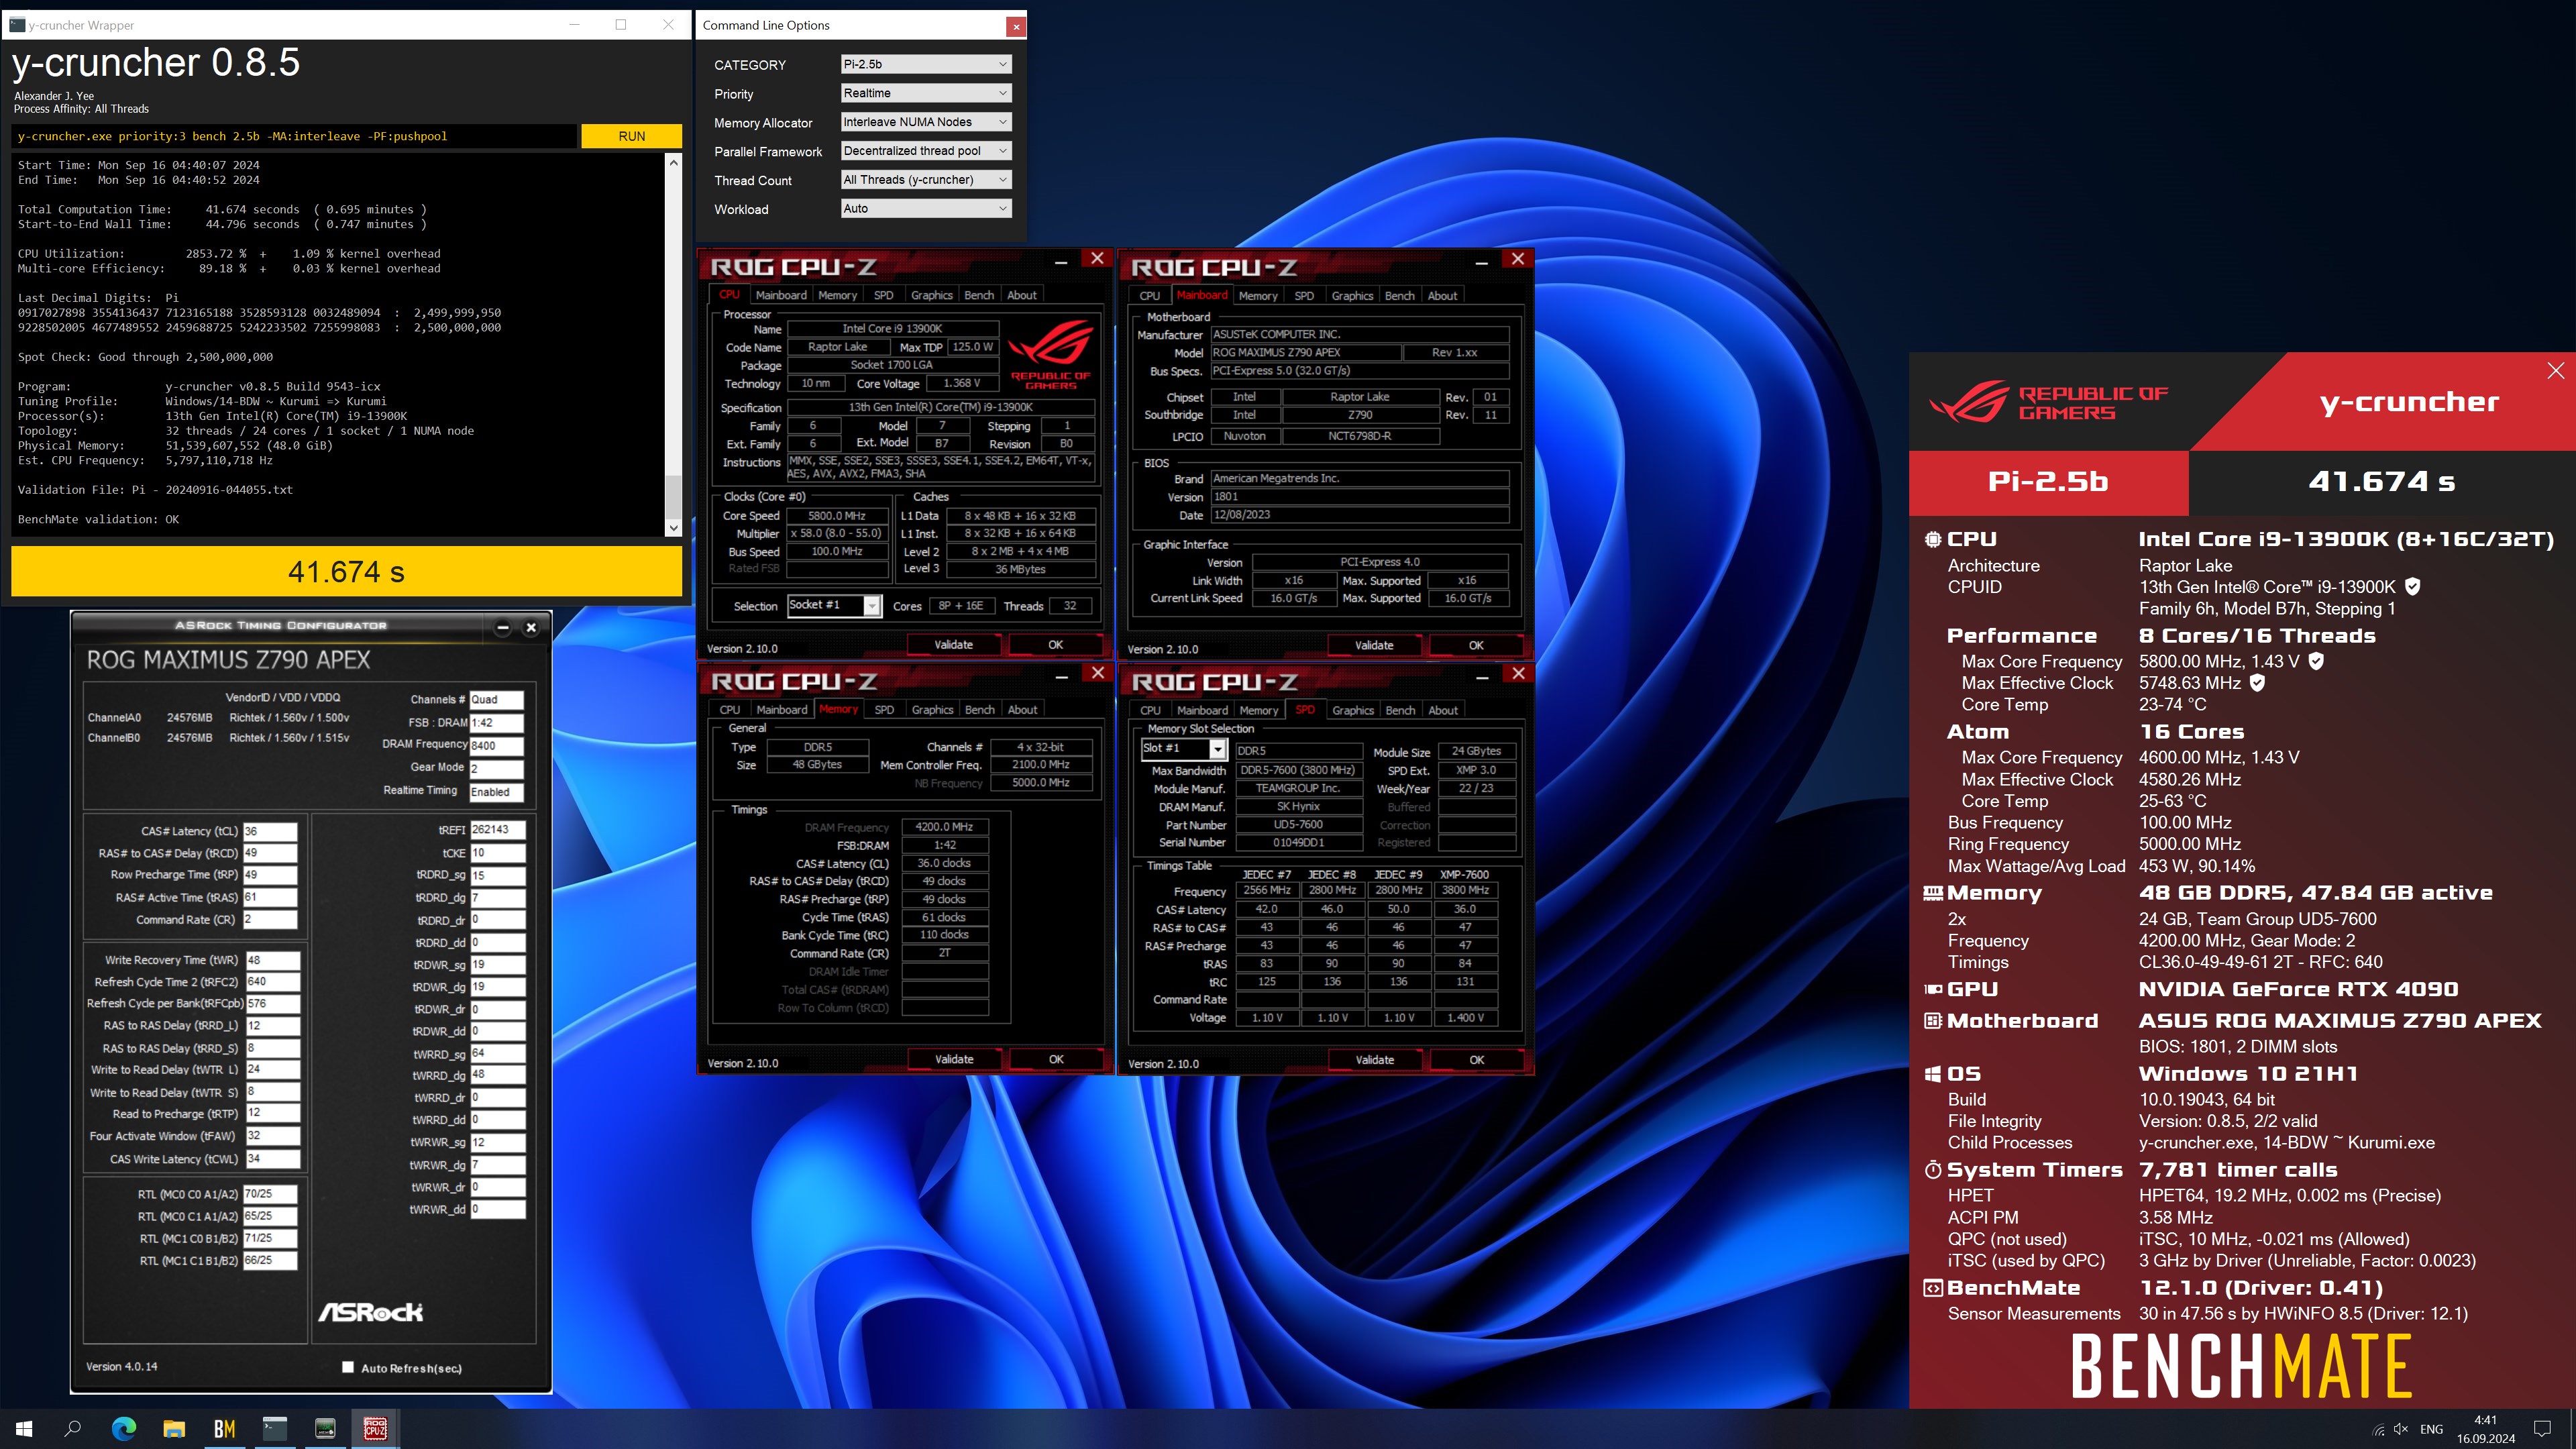Open the CATEGORY dropdown showing Pi-2.5b

point(926,64)
